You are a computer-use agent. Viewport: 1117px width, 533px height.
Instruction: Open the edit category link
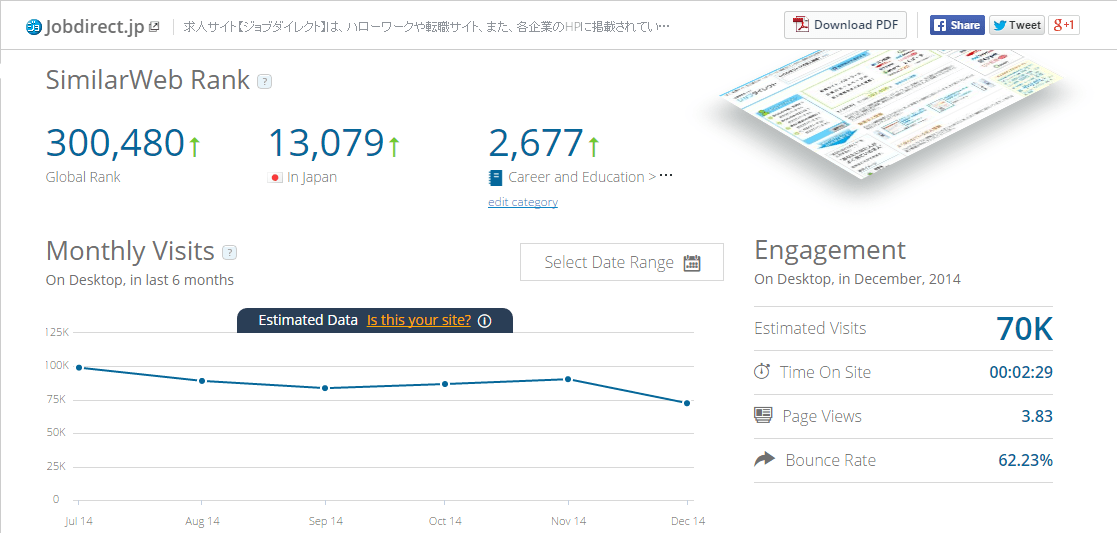click(523, 202)
